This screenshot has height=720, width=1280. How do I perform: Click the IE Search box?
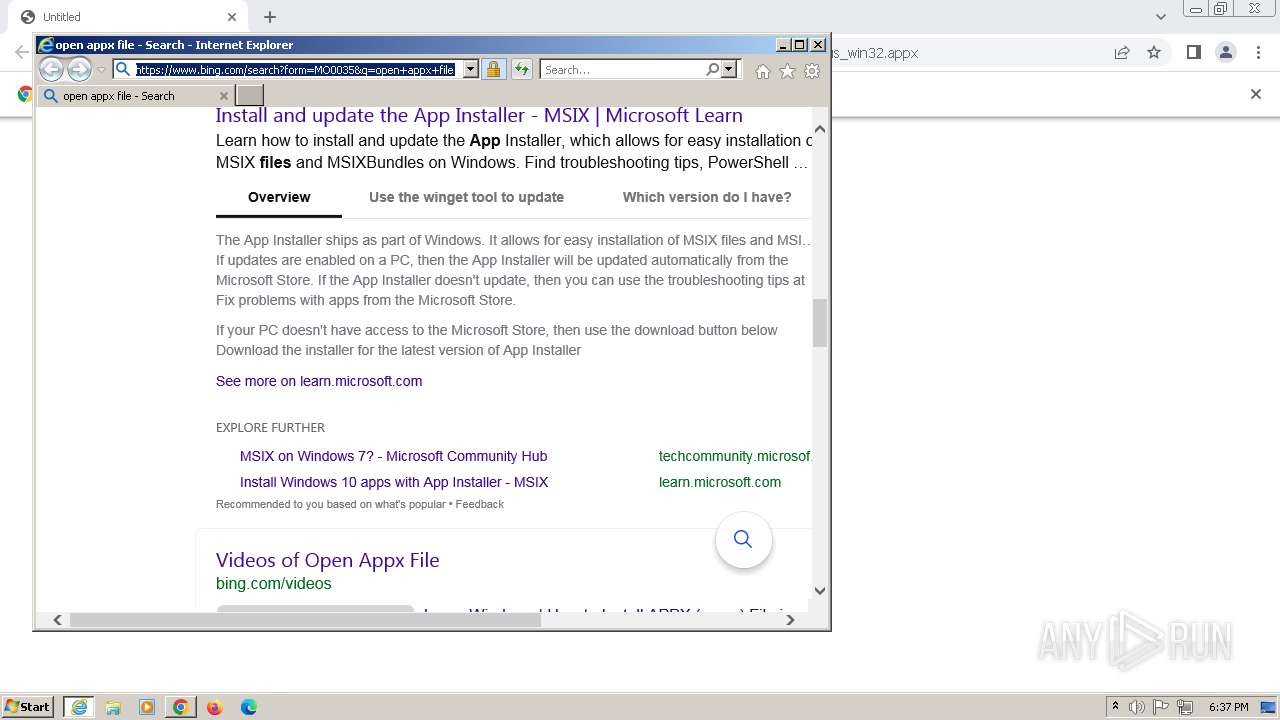623,70
